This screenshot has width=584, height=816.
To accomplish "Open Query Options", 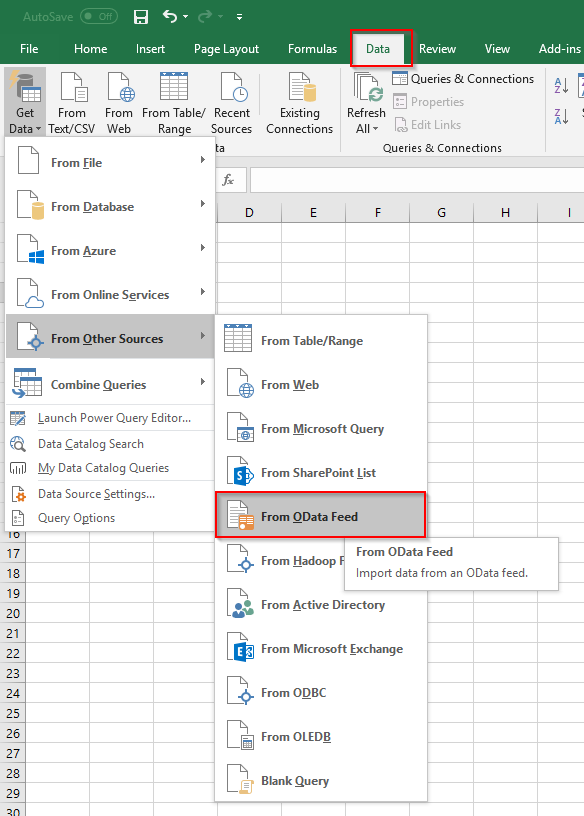I will tap(110, 518).
